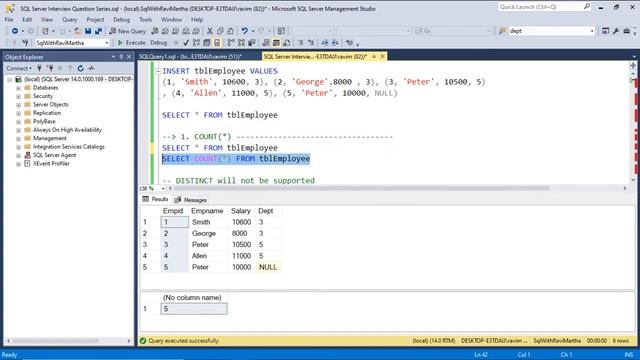Viewport: 640px width, 360px height.
Task: Open the Window menu
Action: click(x=171, y=20)
